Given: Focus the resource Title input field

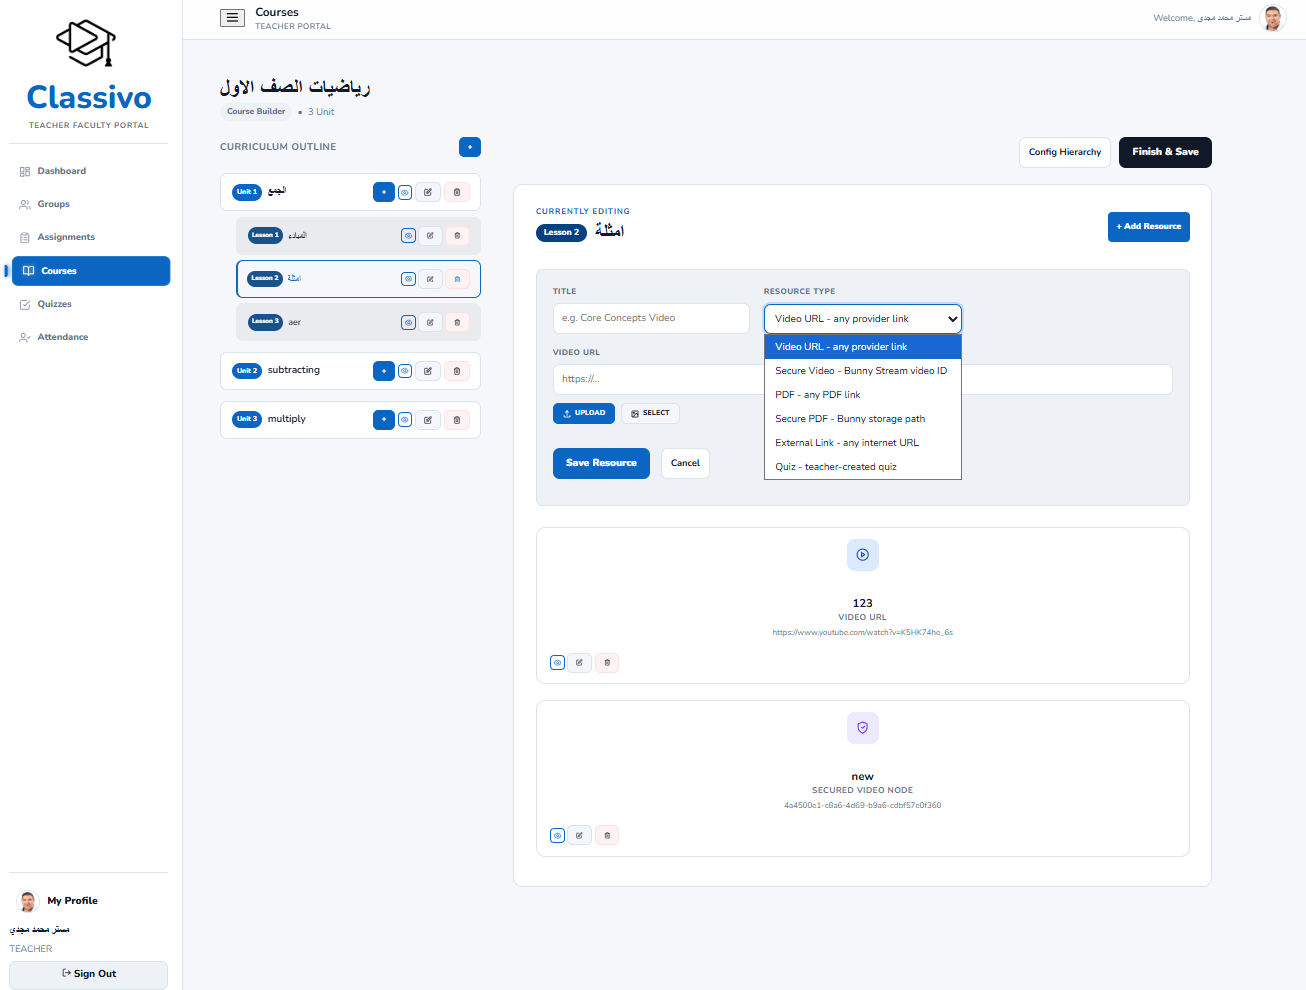Looking at the screenshot, I should pos(651,318).
